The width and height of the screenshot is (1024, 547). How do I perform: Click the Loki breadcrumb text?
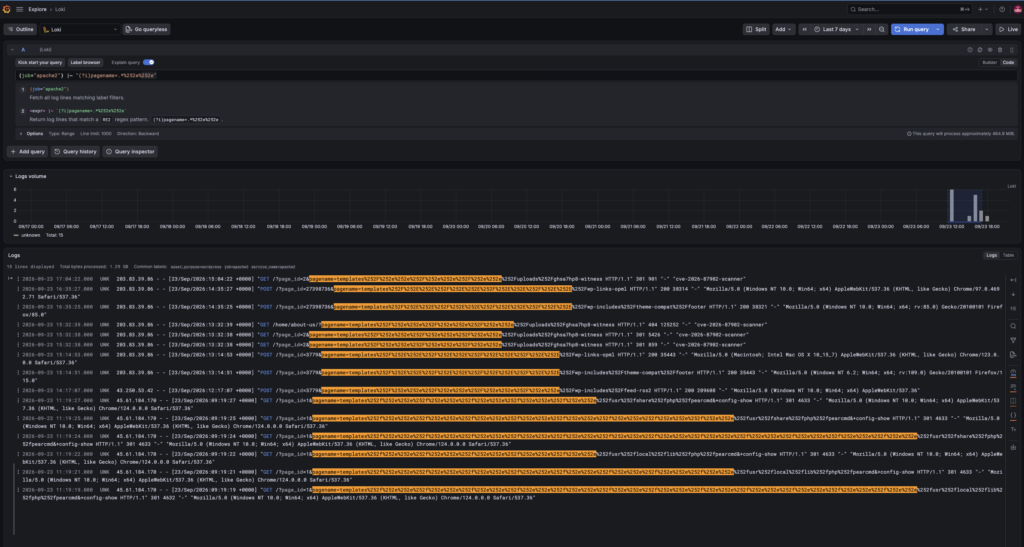(59, 9)
